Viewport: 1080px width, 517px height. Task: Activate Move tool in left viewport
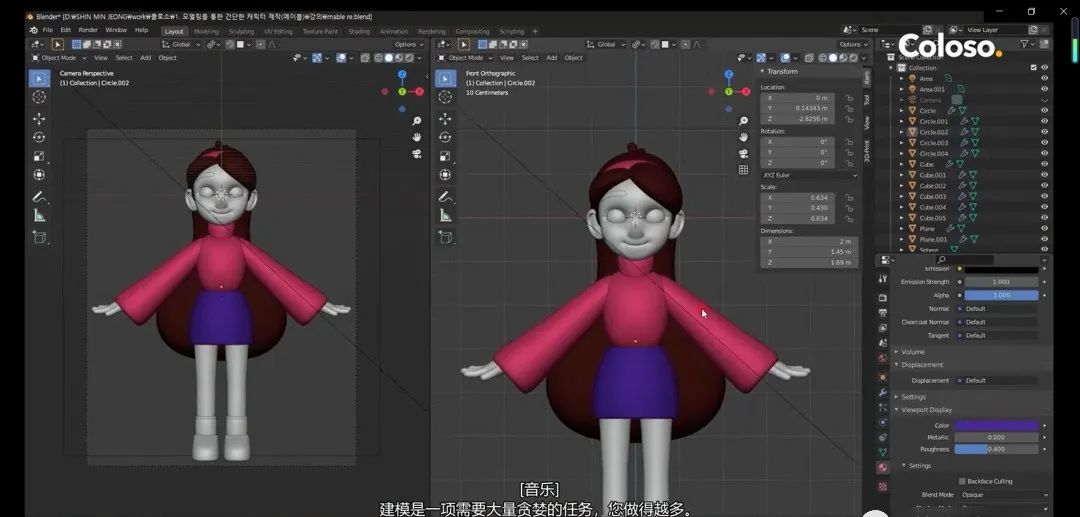(x=39, y=118)
